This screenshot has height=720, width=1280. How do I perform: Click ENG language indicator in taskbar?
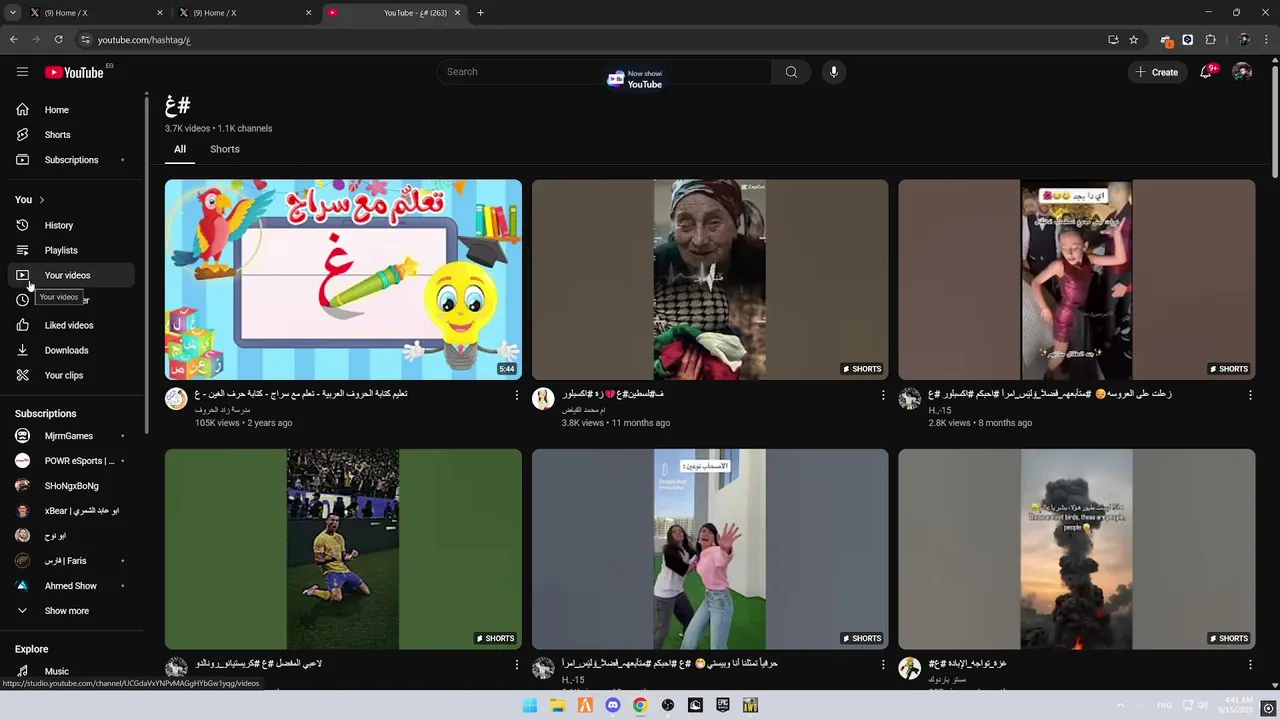coord(1164,705)
